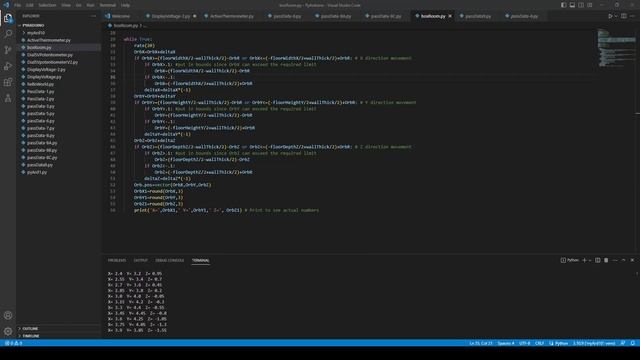Maximize the terminal panel with caret

pos(623,260)
